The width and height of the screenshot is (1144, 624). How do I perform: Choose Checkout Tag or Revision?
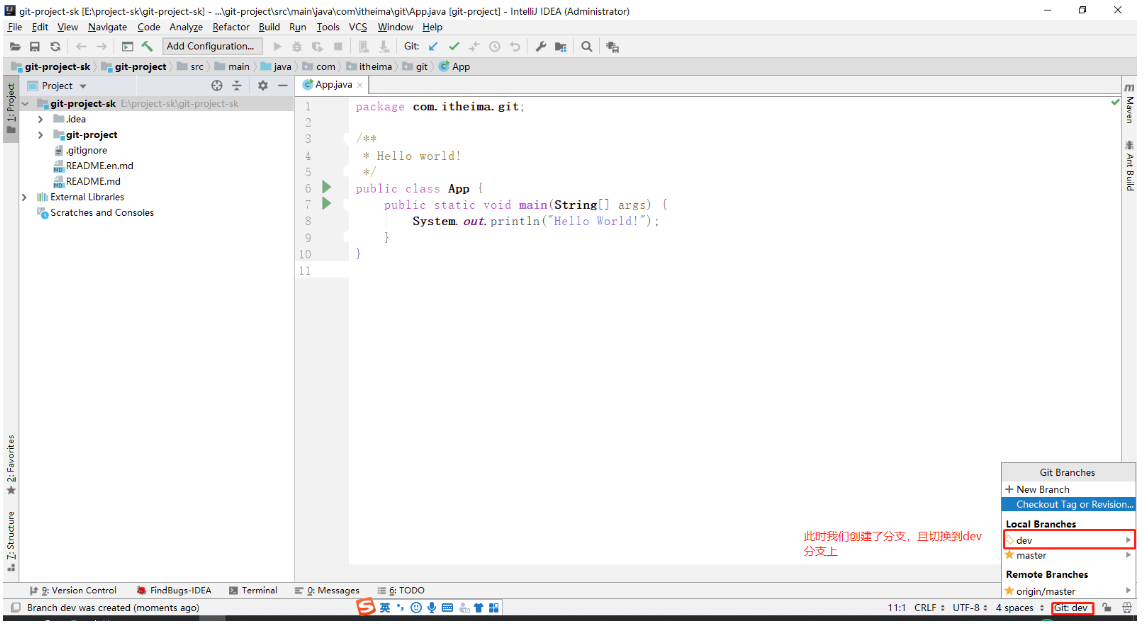pos(1070,504)
